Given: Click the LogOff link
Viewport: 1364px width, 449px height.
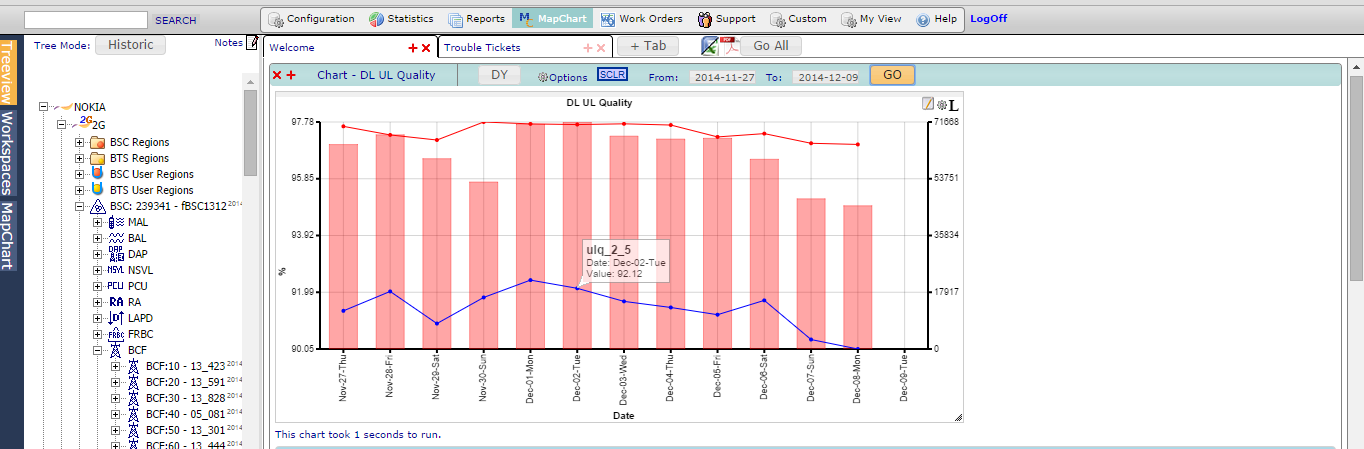Looking at the screenshot, I should click(988, 19).
